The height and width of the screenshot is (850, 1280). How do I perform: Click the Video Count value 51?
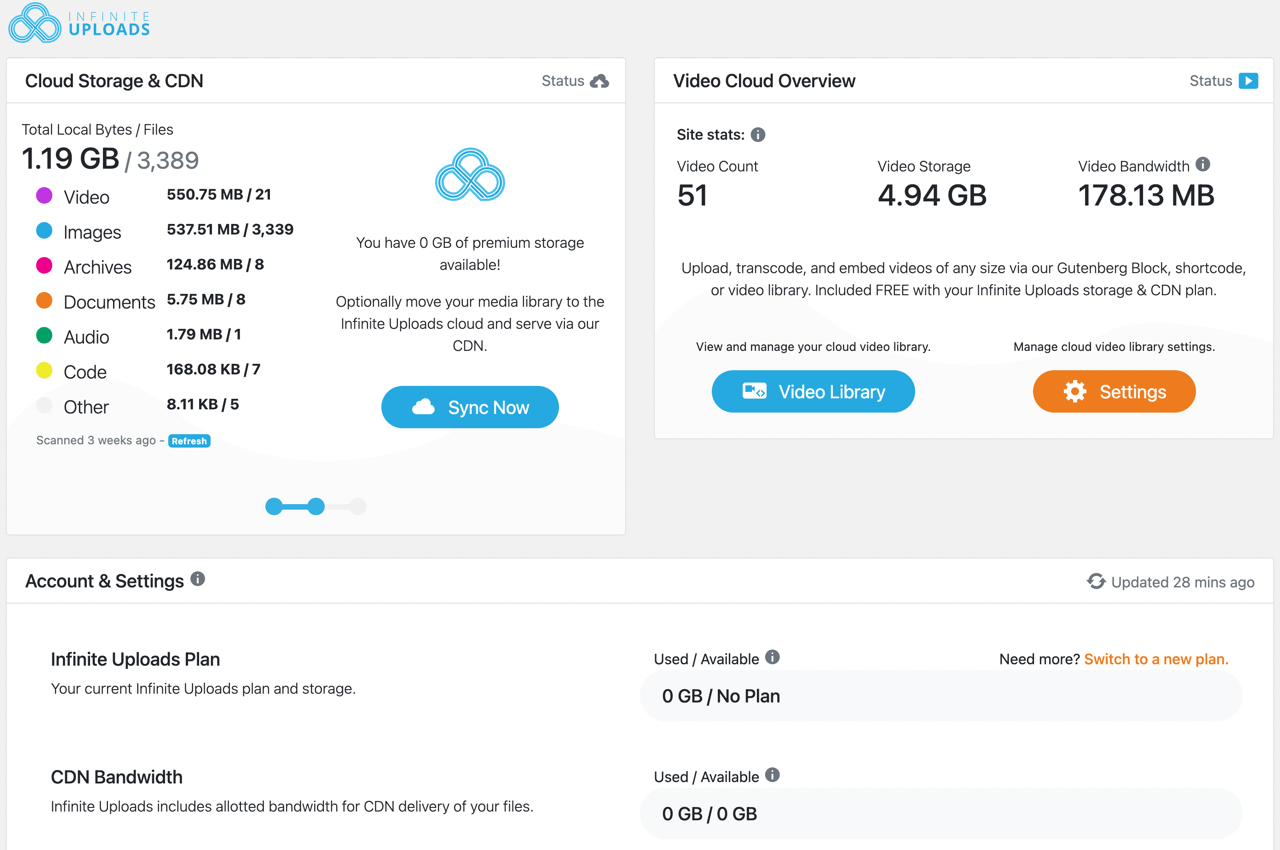tap(693, 195)
